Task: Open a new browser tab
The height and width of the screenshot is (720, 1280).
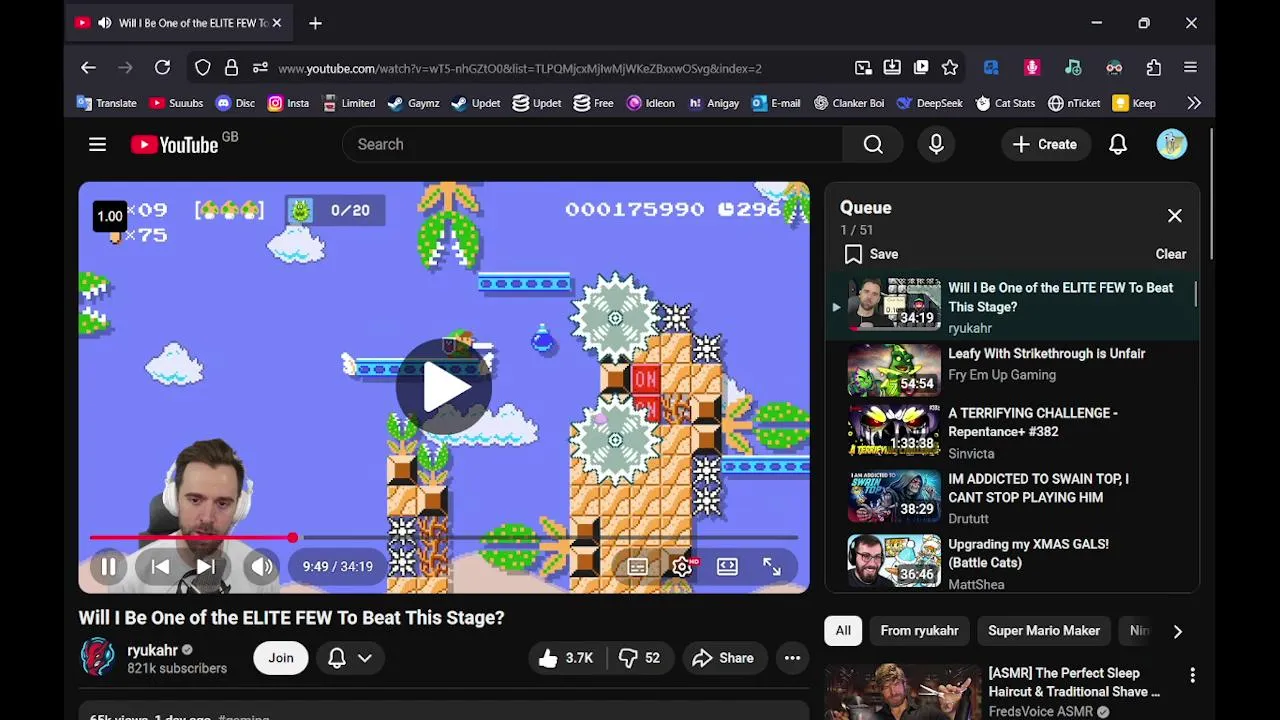Action: 315,23
